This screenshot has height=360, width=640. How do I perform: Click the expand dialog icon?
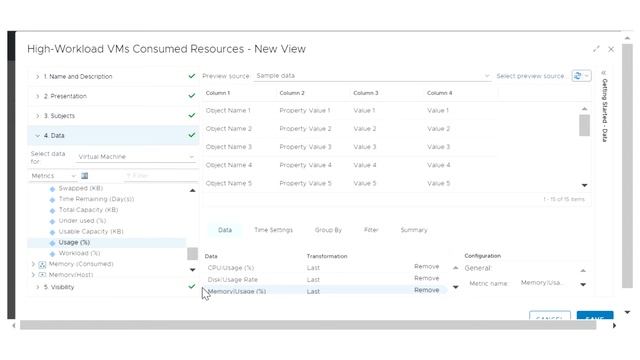(596, 49)
